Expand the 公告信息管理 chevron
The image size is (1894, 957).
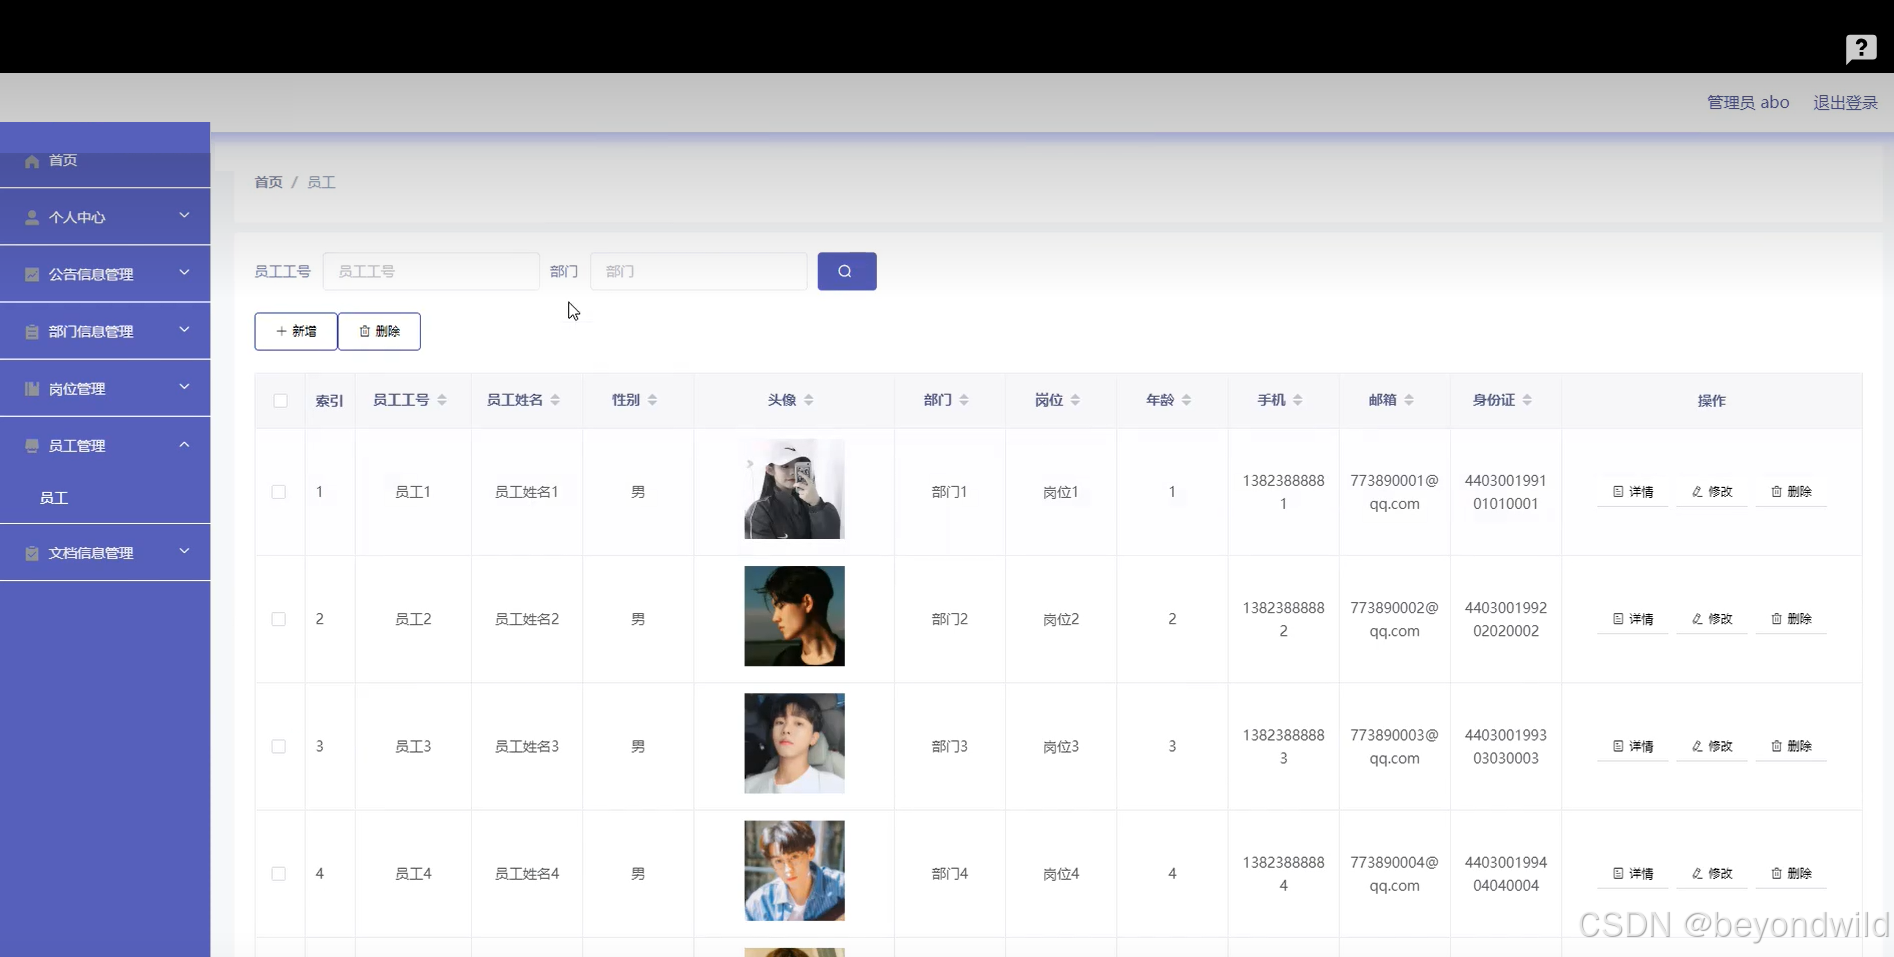point(184,273)
